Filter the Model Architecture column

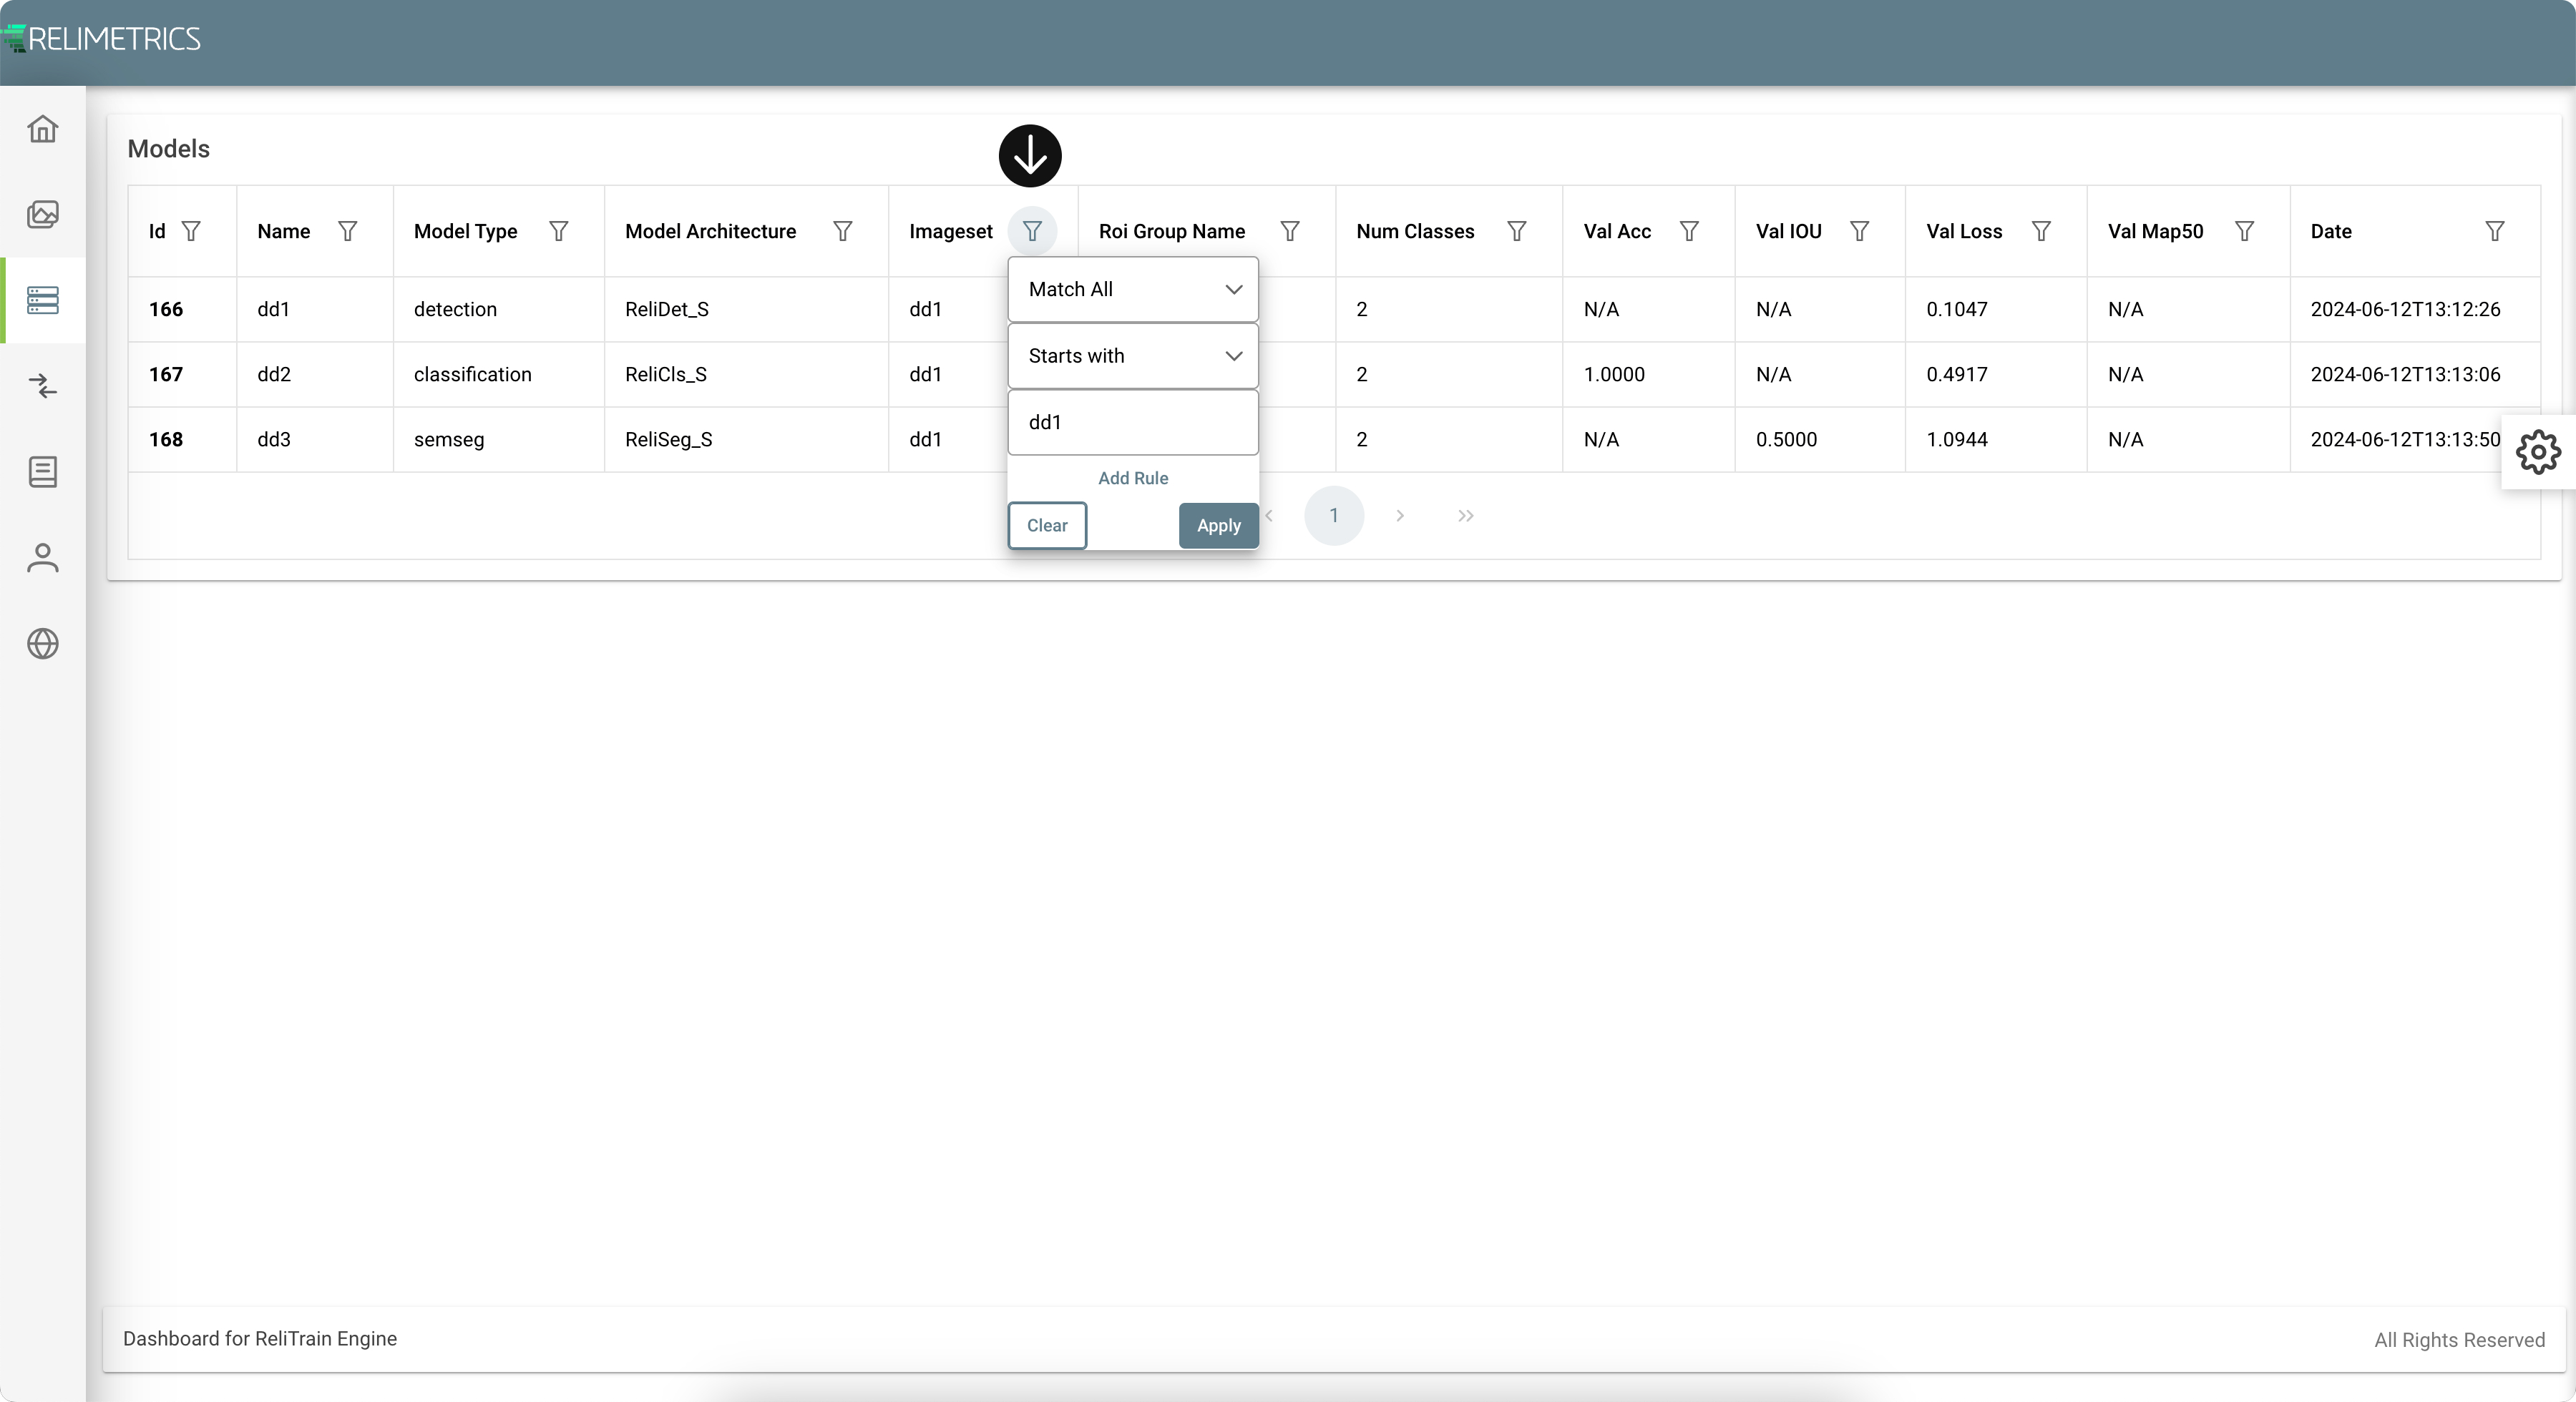(x=843, y=231)
